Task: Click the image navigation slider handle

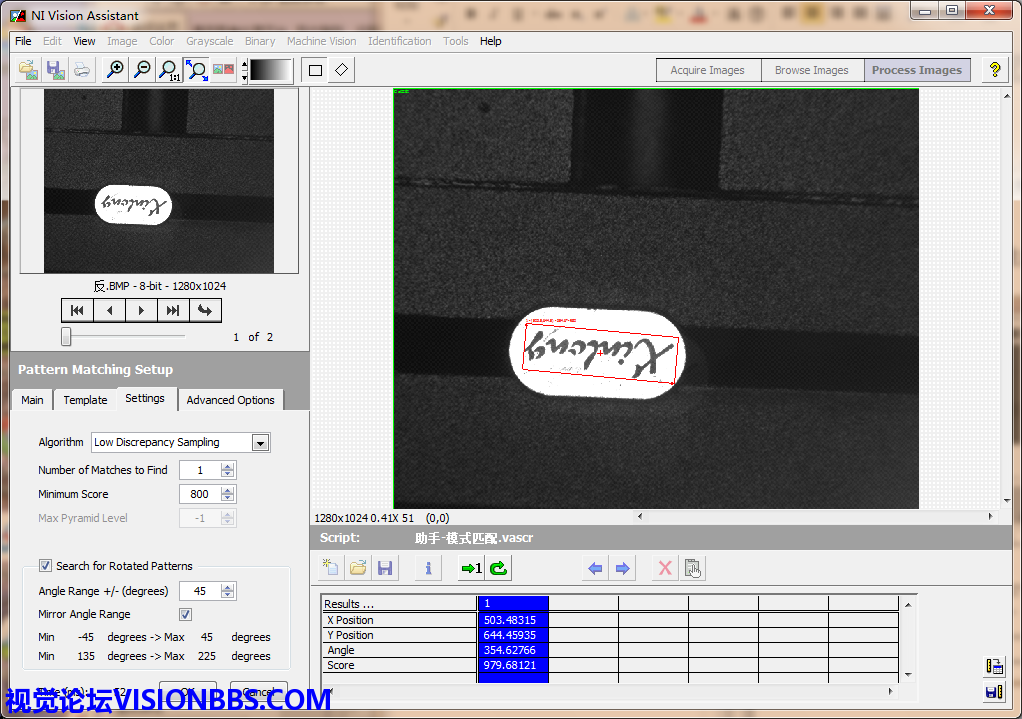Action: coord(66,336)
